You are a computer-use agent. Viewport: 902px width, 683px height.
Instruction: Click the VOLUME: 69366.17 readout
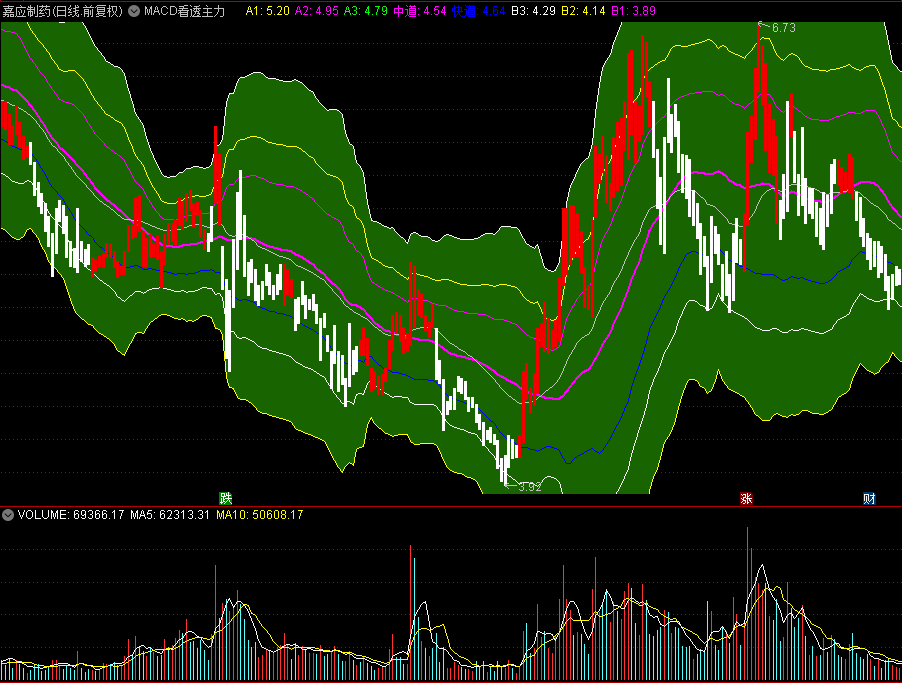tap(71, 515)
